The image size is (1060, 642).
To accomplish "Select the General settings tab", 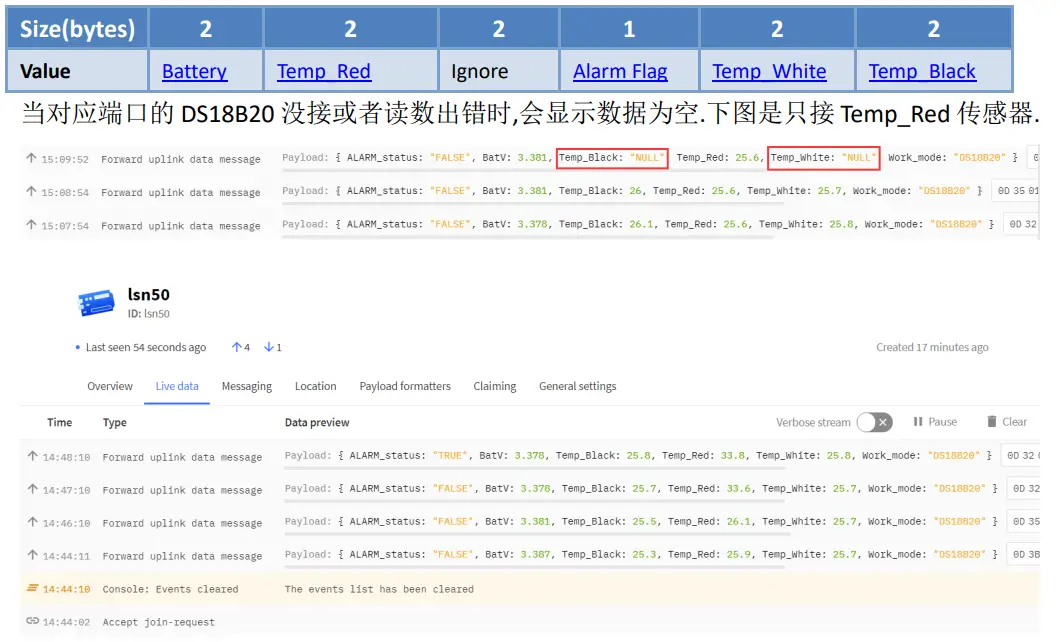I will (577, 386).
